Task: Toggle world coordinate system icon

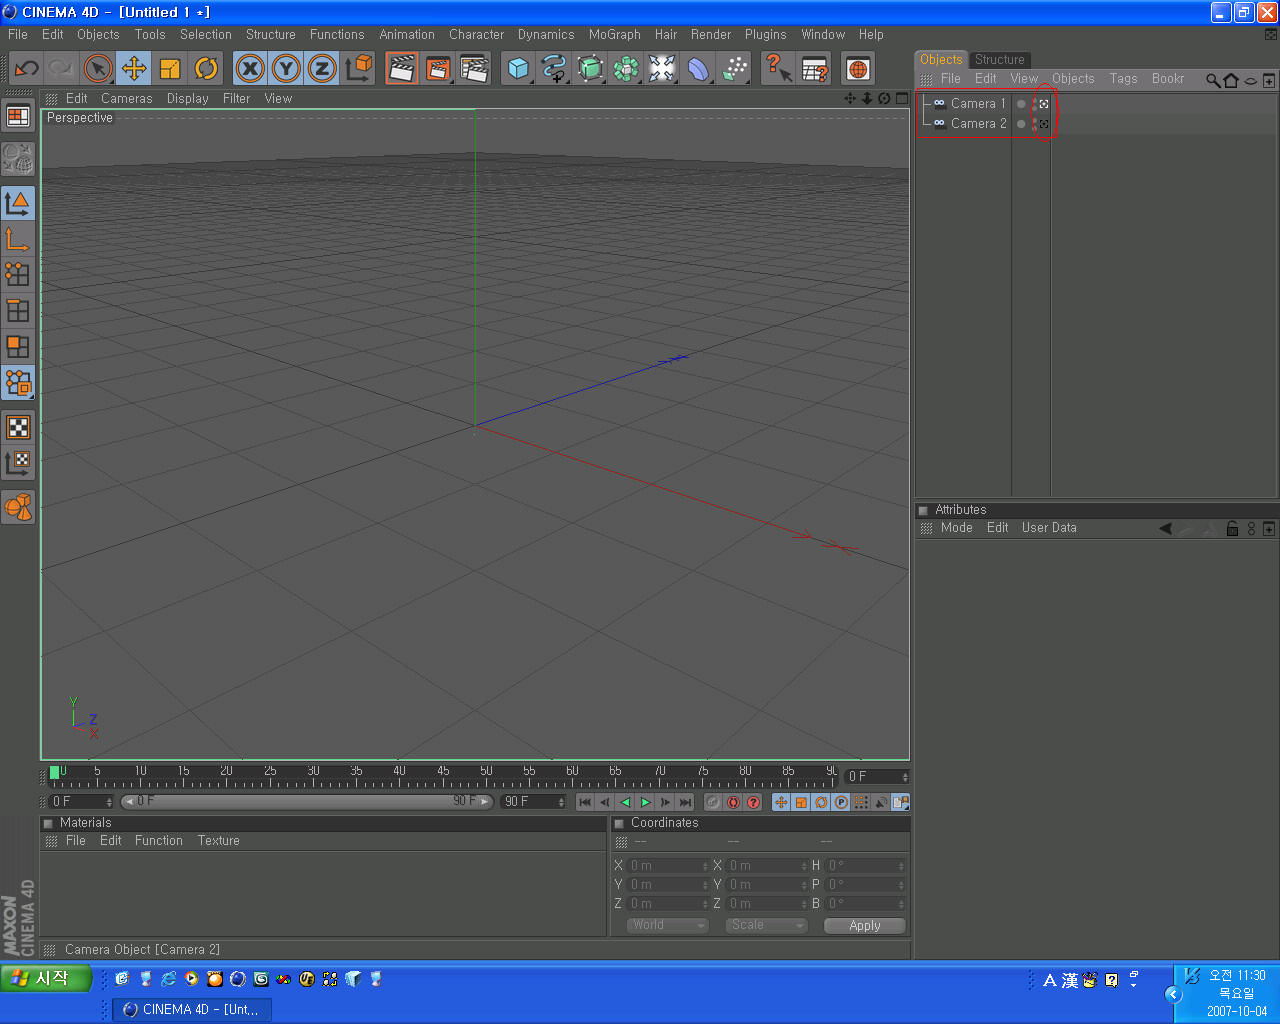Action: click(x=358, y=69)
